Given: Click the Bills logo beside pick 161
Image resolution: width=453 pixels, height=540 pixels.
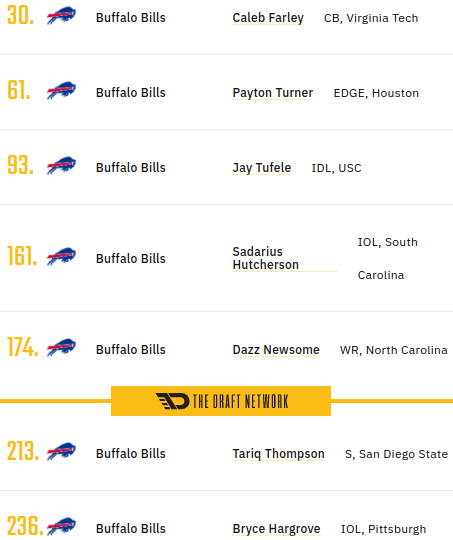Looking at the screenshot, I should (61, 257).
